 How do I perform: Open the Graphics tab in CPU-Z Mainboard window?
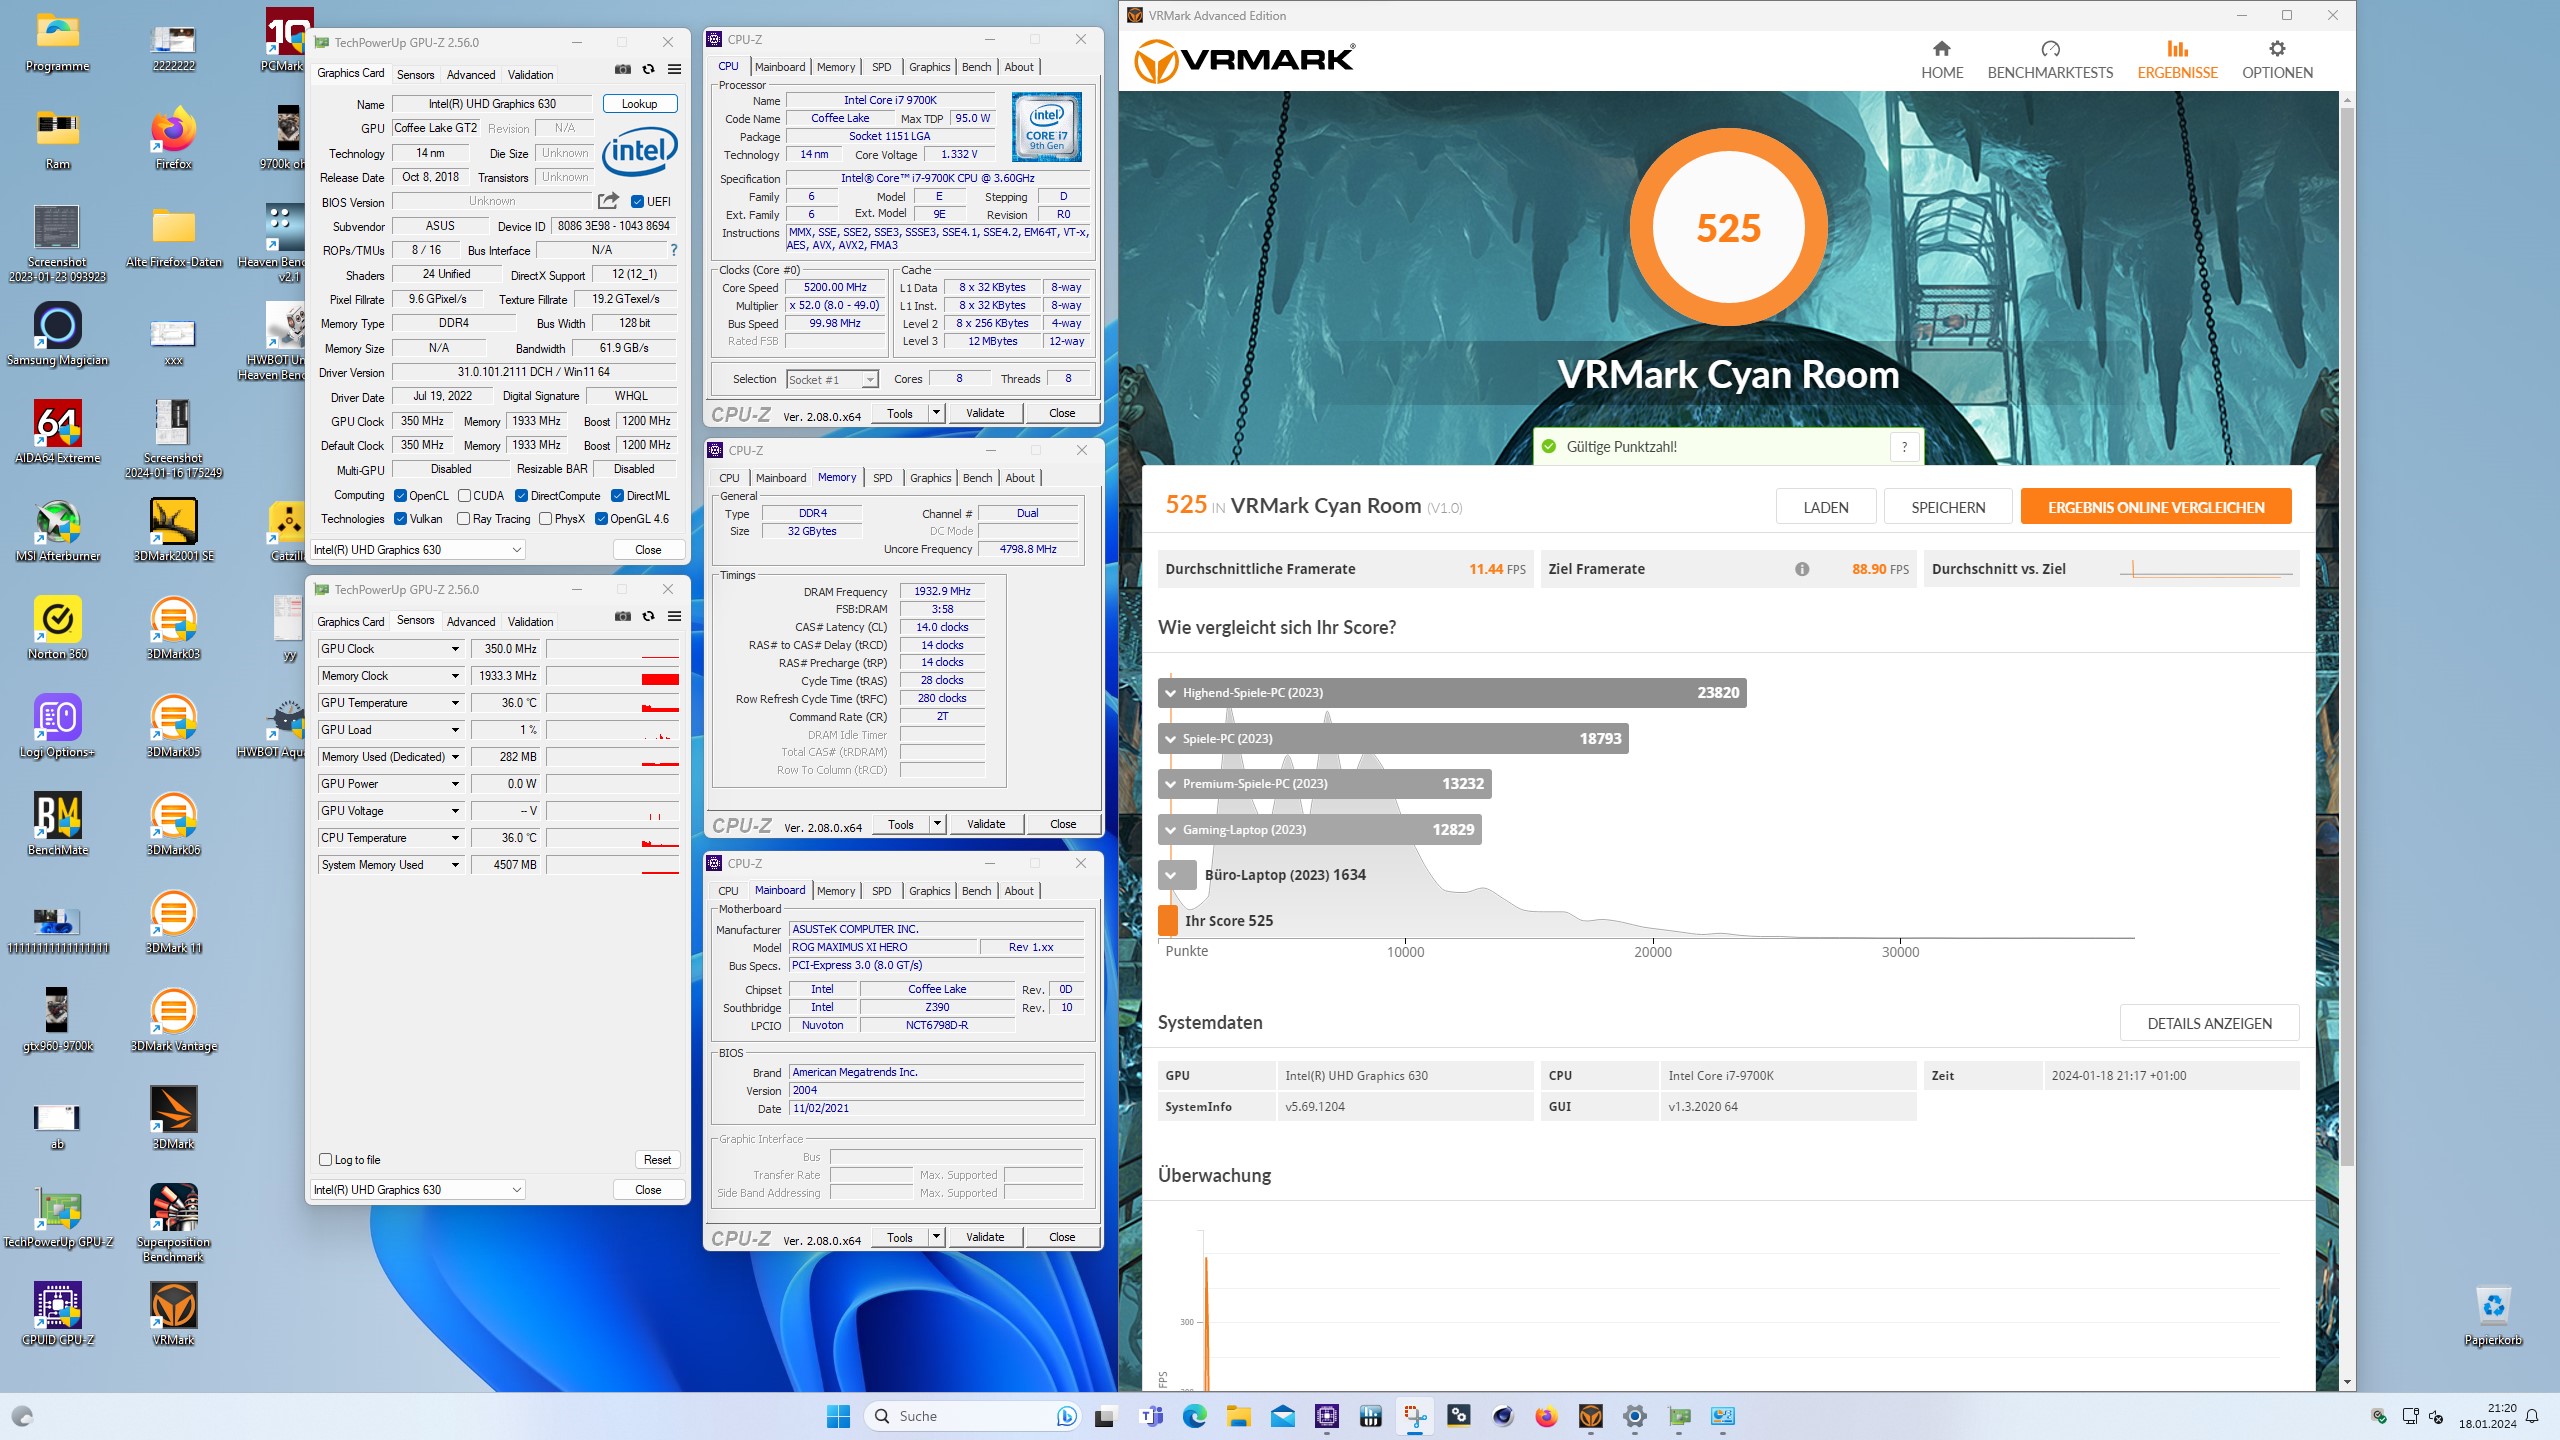coord(929,891)
